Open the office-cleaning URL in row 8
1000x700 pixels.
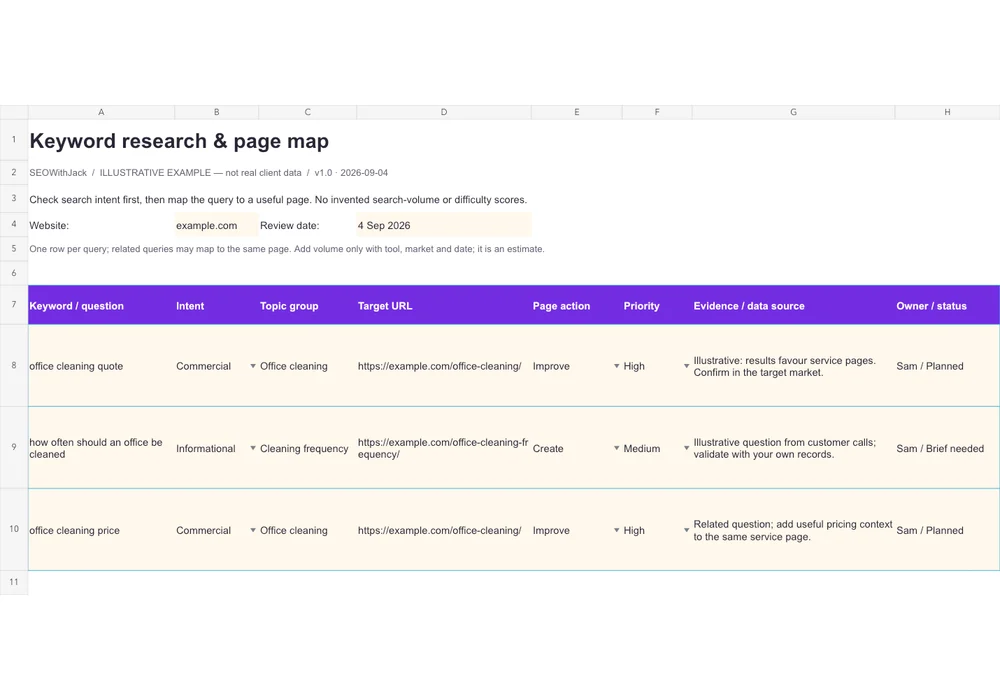[x=439, y=366]
